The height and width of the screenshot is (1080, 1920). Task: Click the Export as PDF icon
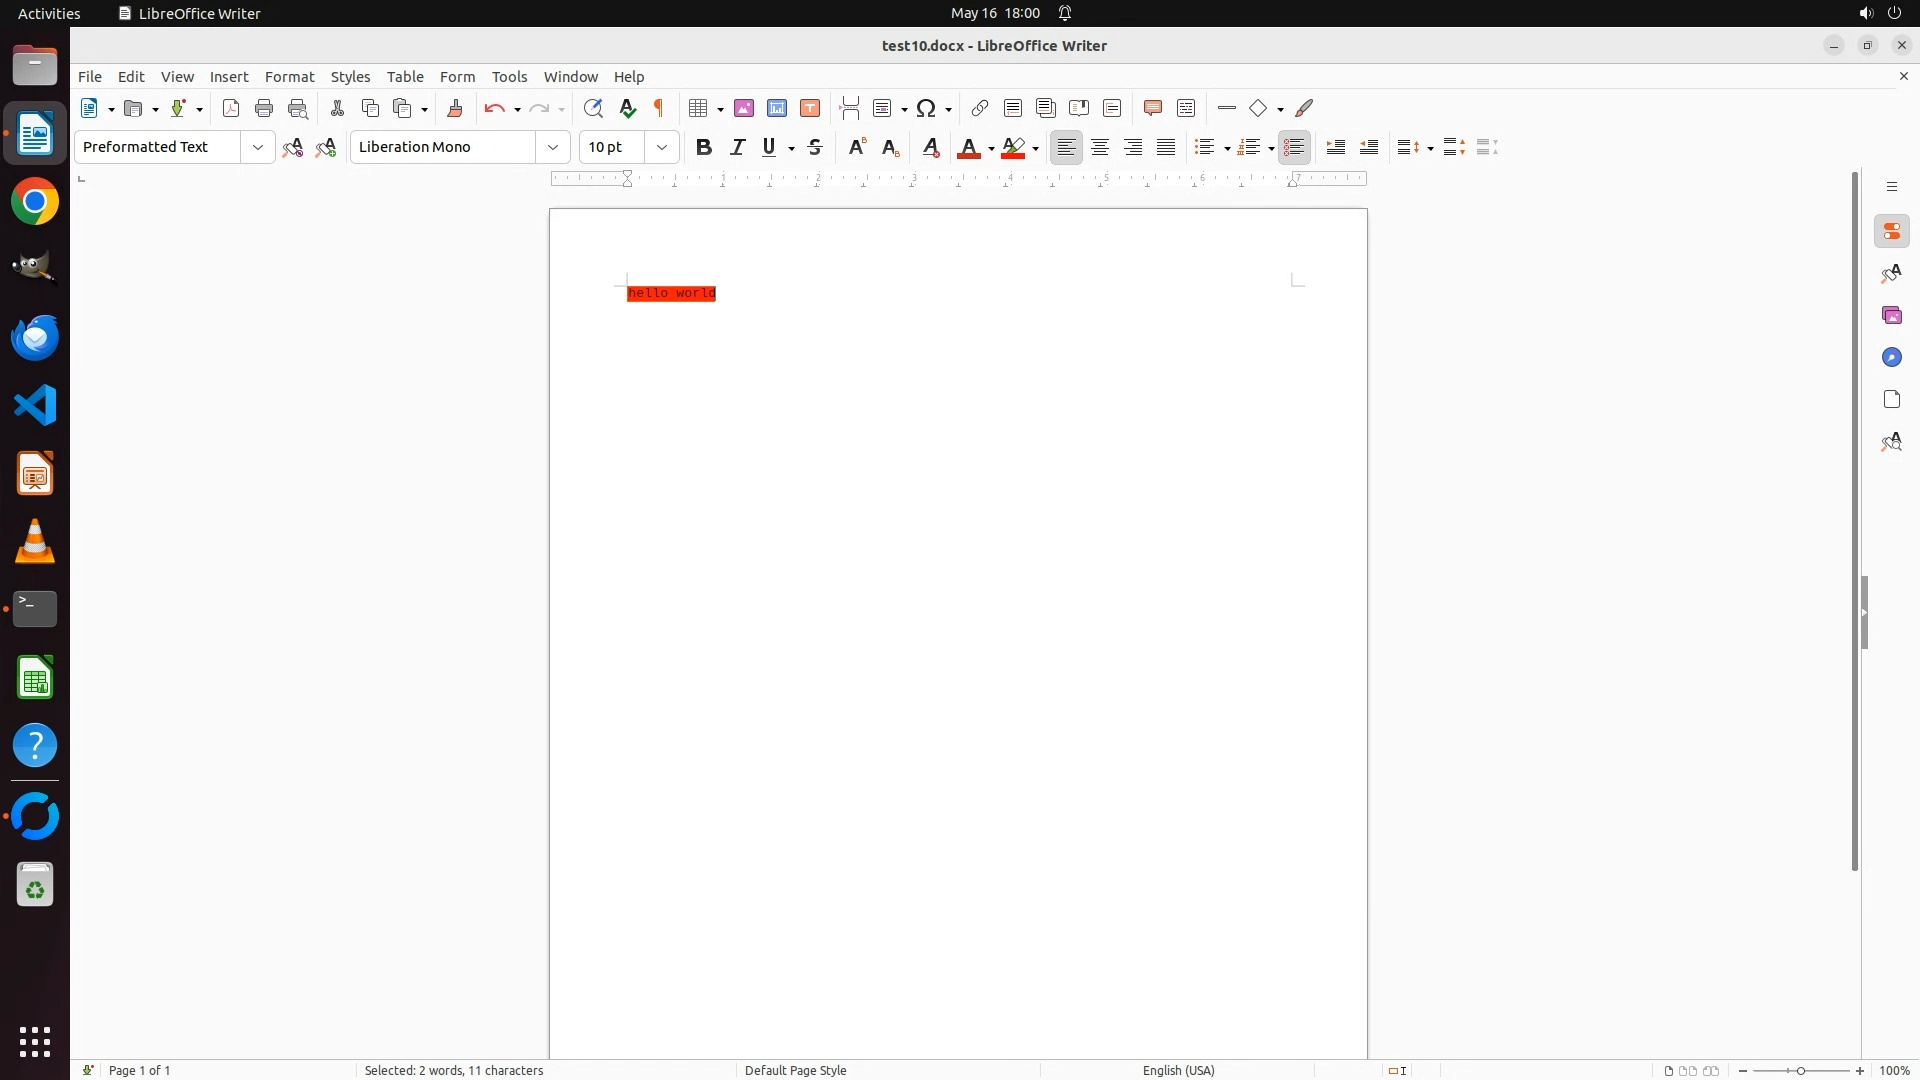click(x=231, y=108)
